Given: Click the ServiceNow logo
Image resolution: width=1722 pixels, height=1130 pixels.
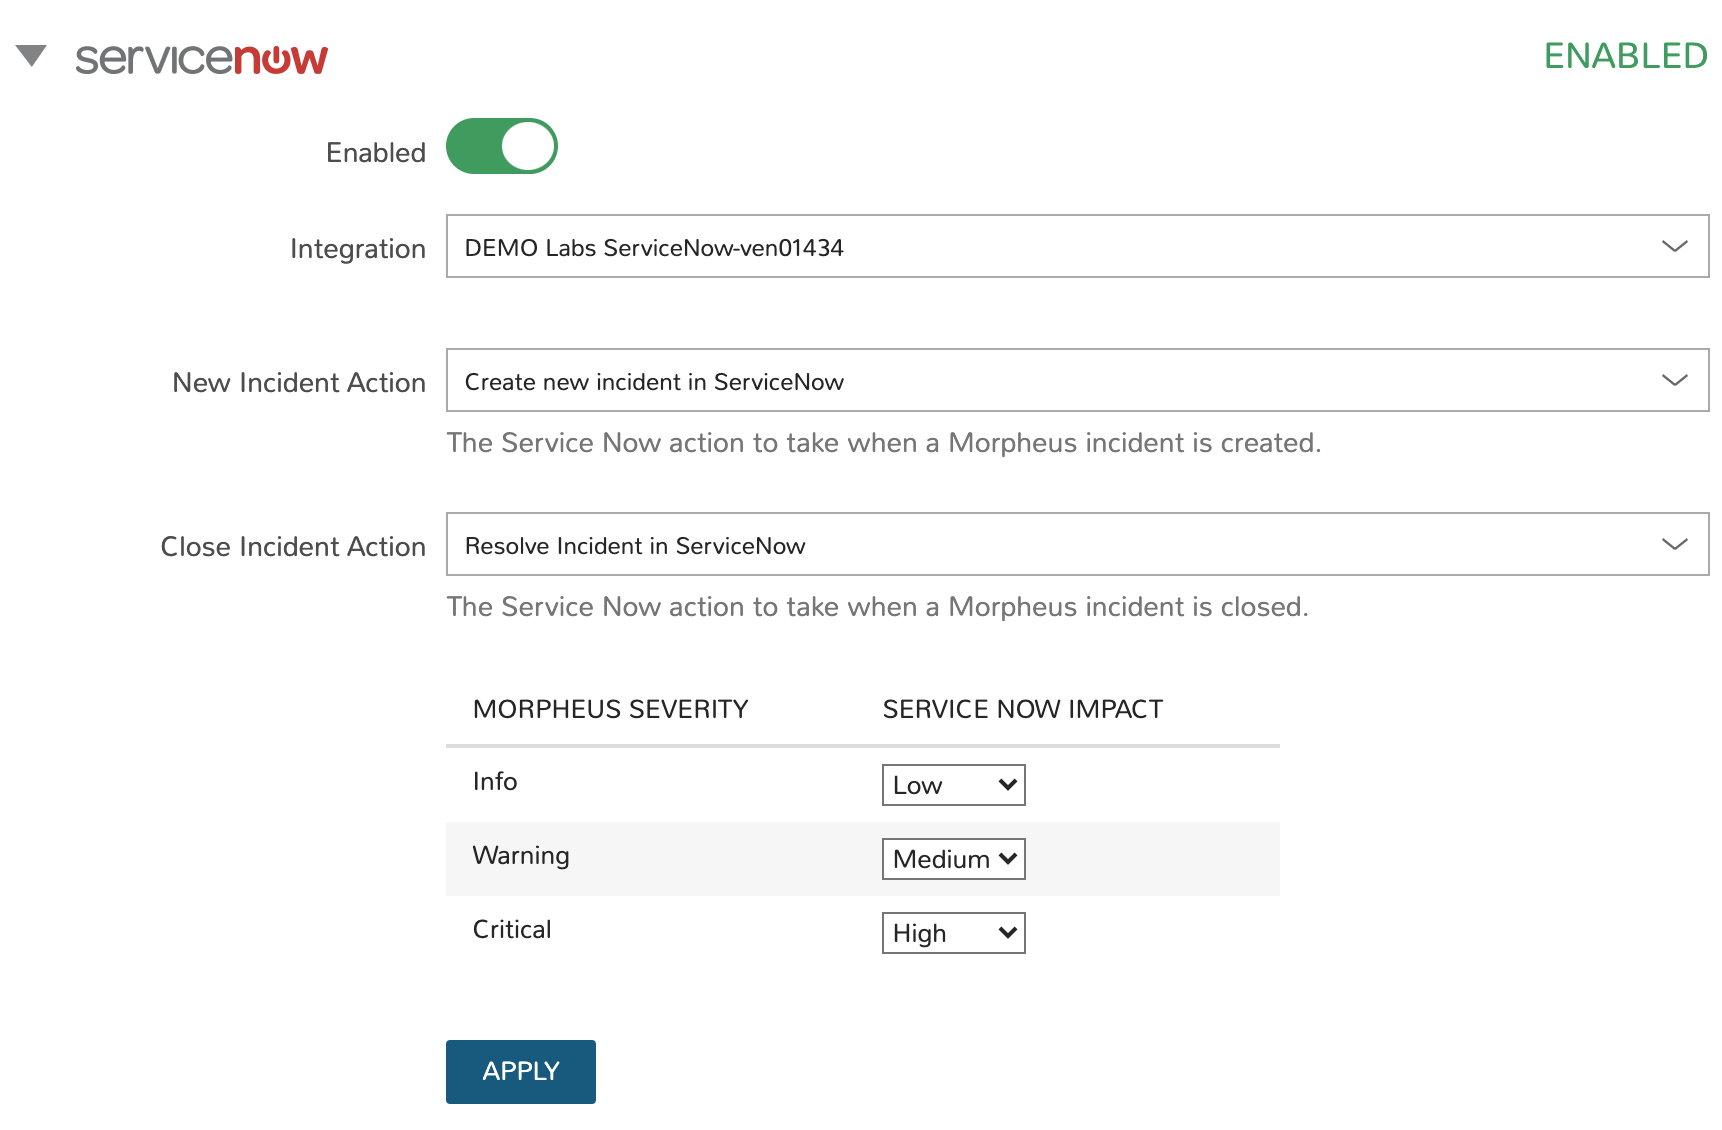Looking at the screenshot, I should [x=201, y=58].
